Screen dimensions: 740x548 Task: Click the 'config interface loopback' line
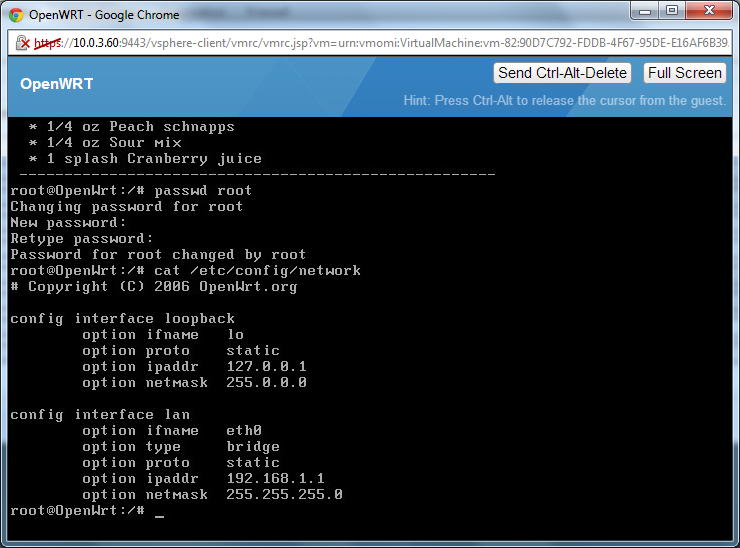pos(123,319)
